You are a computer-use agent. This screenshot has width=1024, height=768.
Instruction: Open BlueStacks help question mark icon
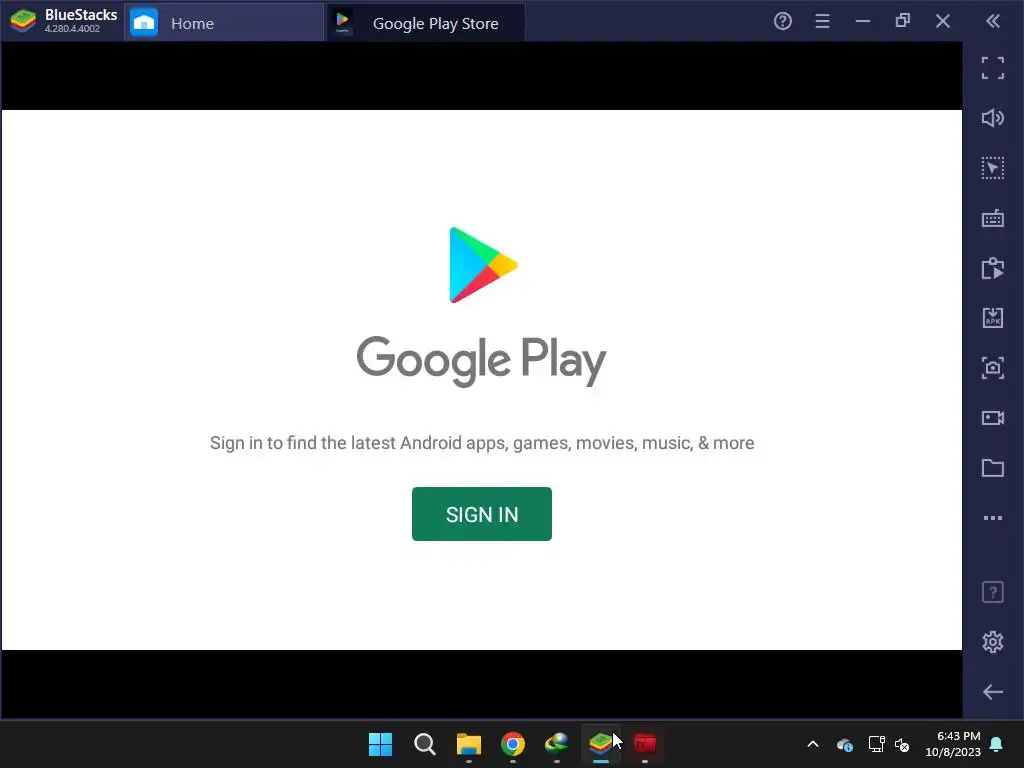click(782, 22)
